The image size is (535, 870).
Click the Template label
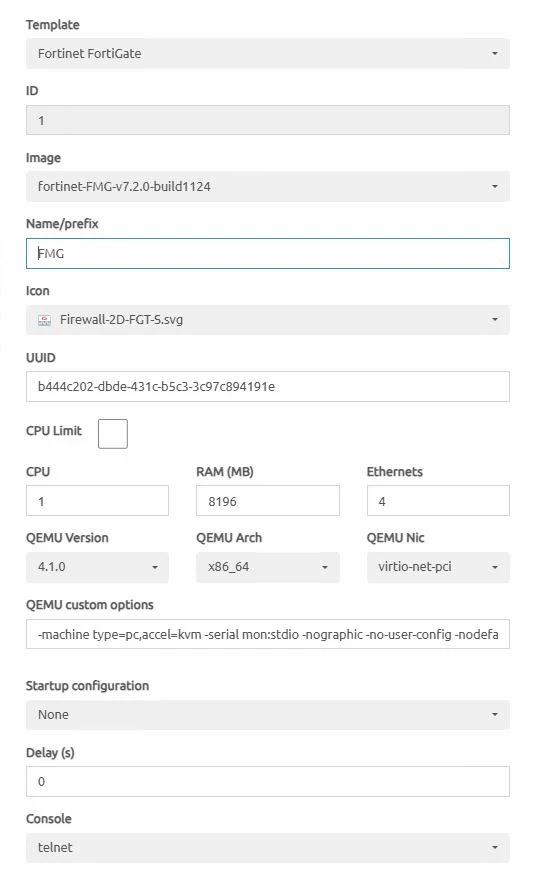pyautogui.click(x=53, y=25)
